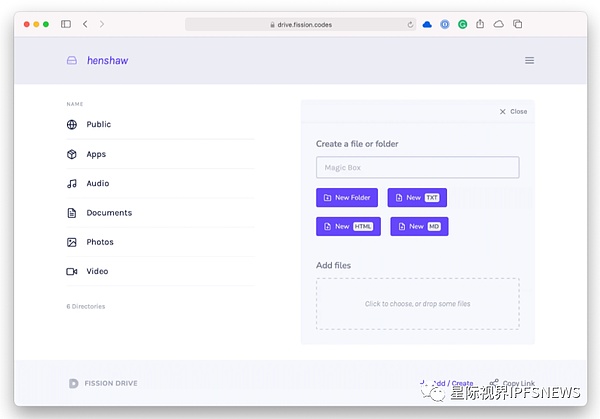
Task: Close the create panel
Action: [x=513, y=112]
